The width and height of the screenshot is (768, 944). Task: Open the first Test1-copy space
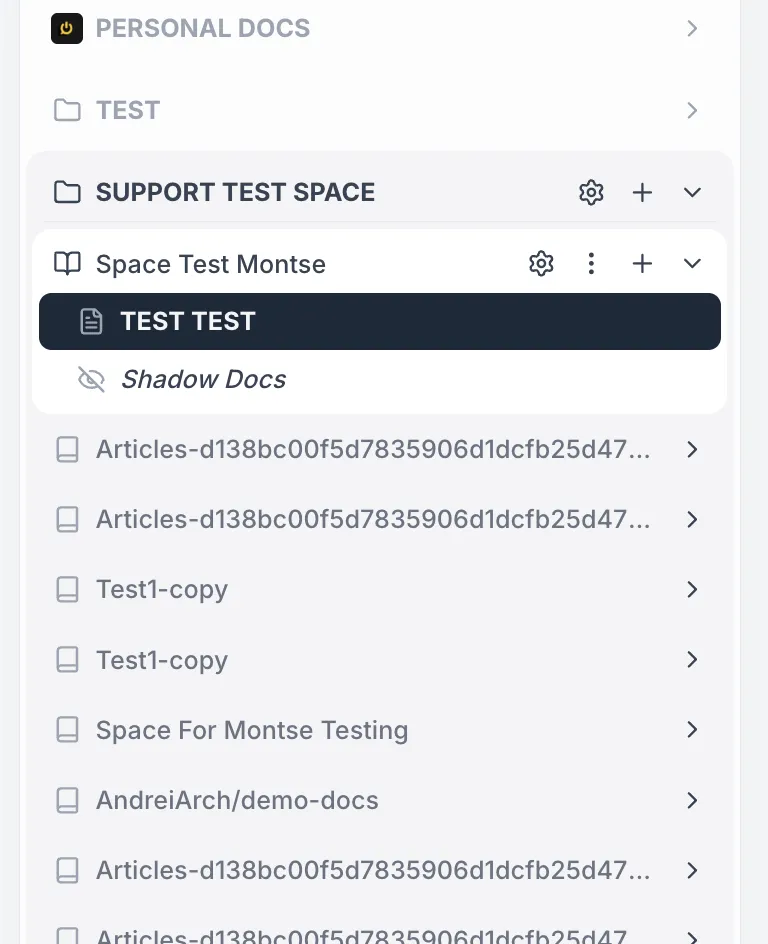pyautogui.click(x=380, y=589)
